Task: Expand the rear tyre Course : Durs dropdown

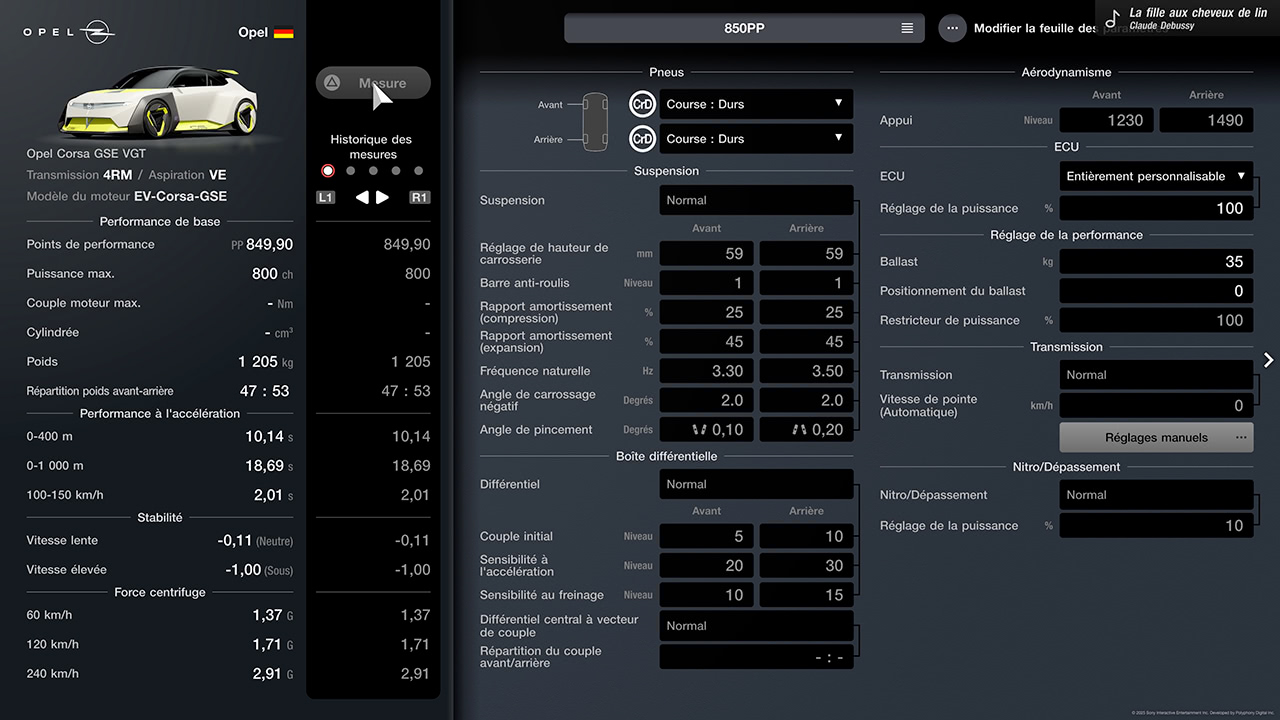Action: [x=756, y=139]
